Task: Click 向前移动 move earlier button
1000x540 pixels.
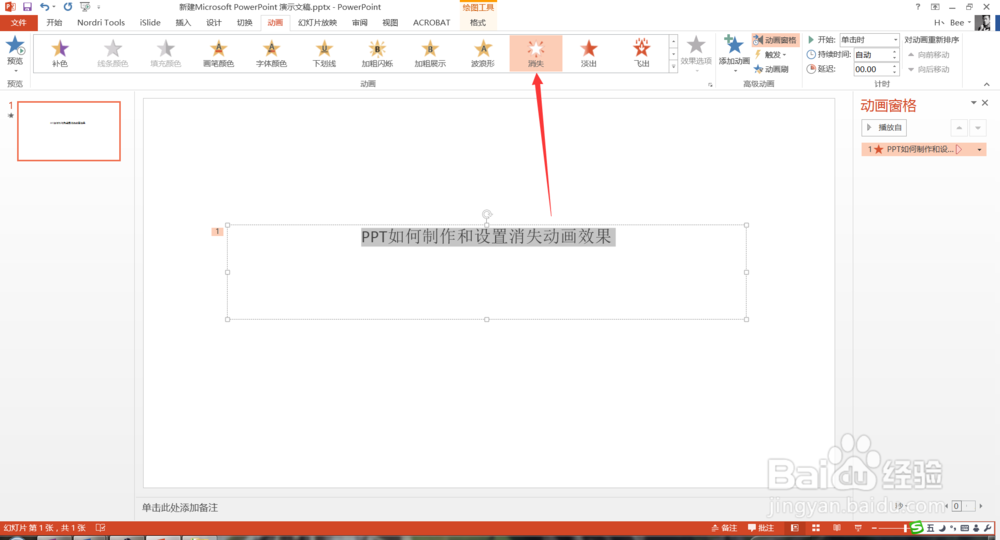Action: (x=929, y=55)
